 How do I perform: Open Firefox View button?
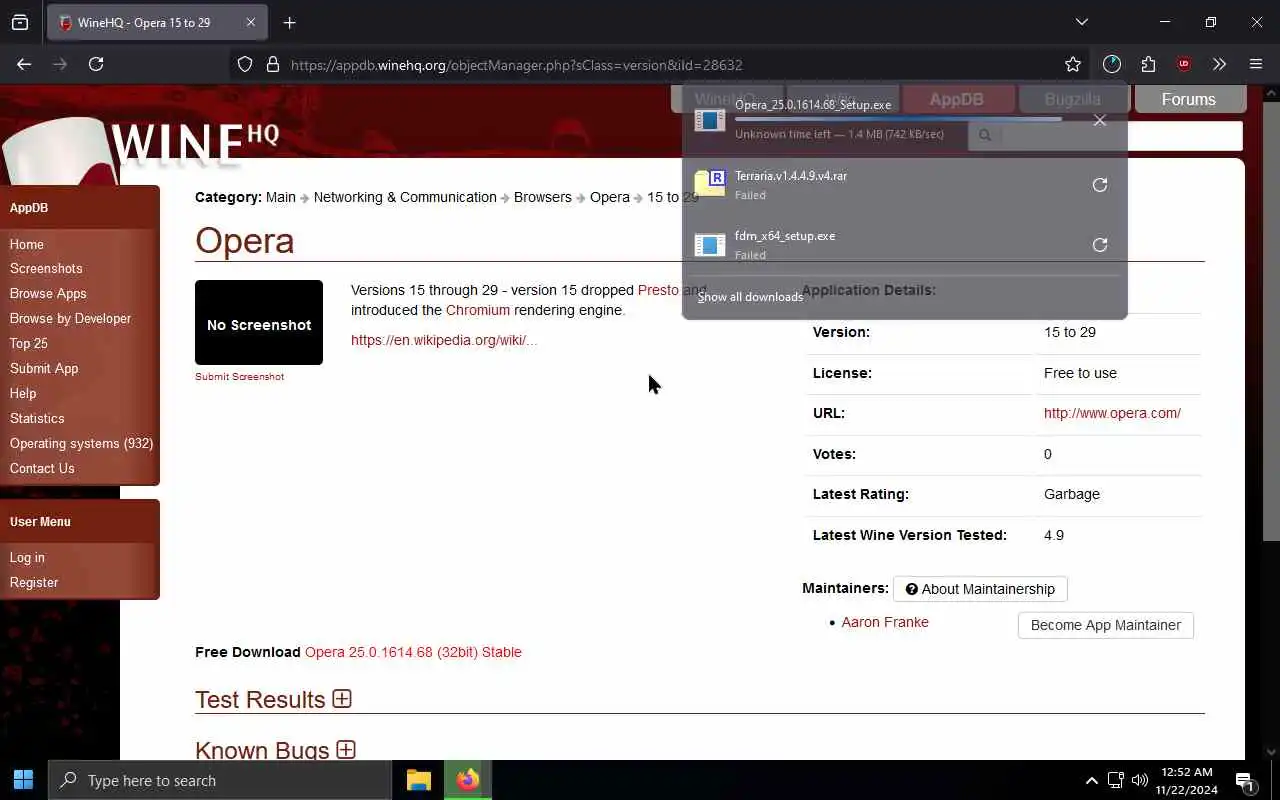click(x=20, y=22)
